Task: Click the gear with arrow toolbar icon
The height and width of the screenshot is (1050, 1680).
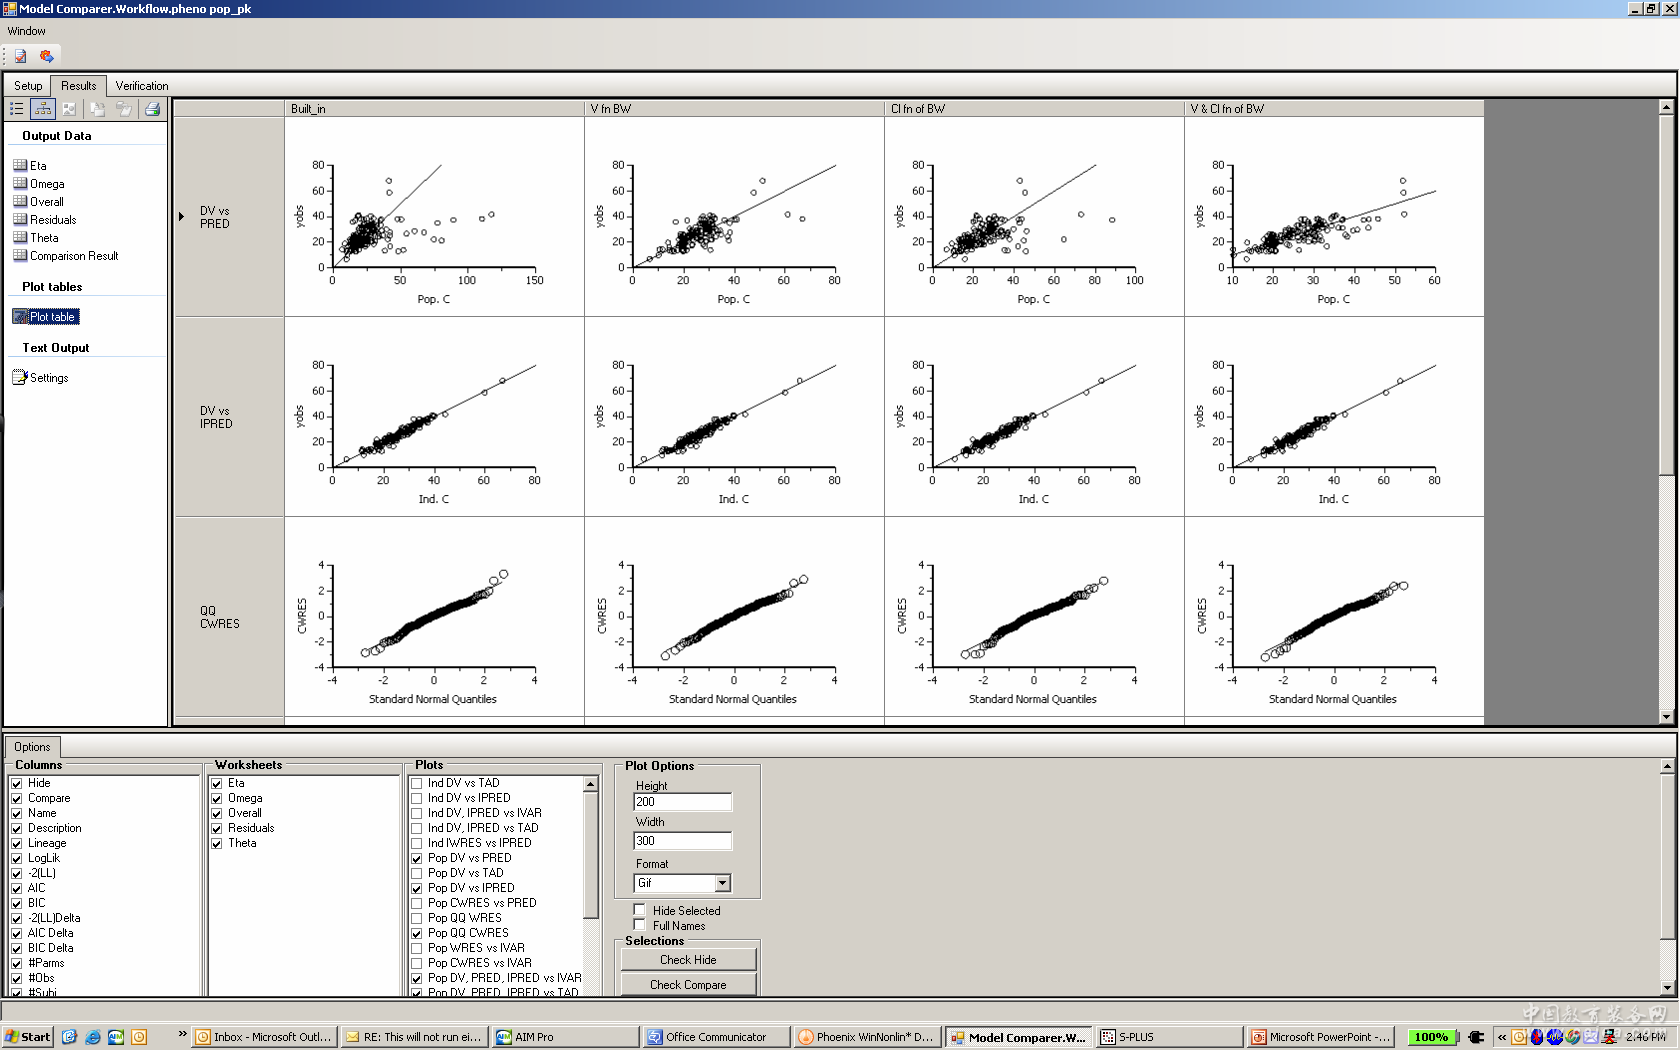Action: point(46,56)
